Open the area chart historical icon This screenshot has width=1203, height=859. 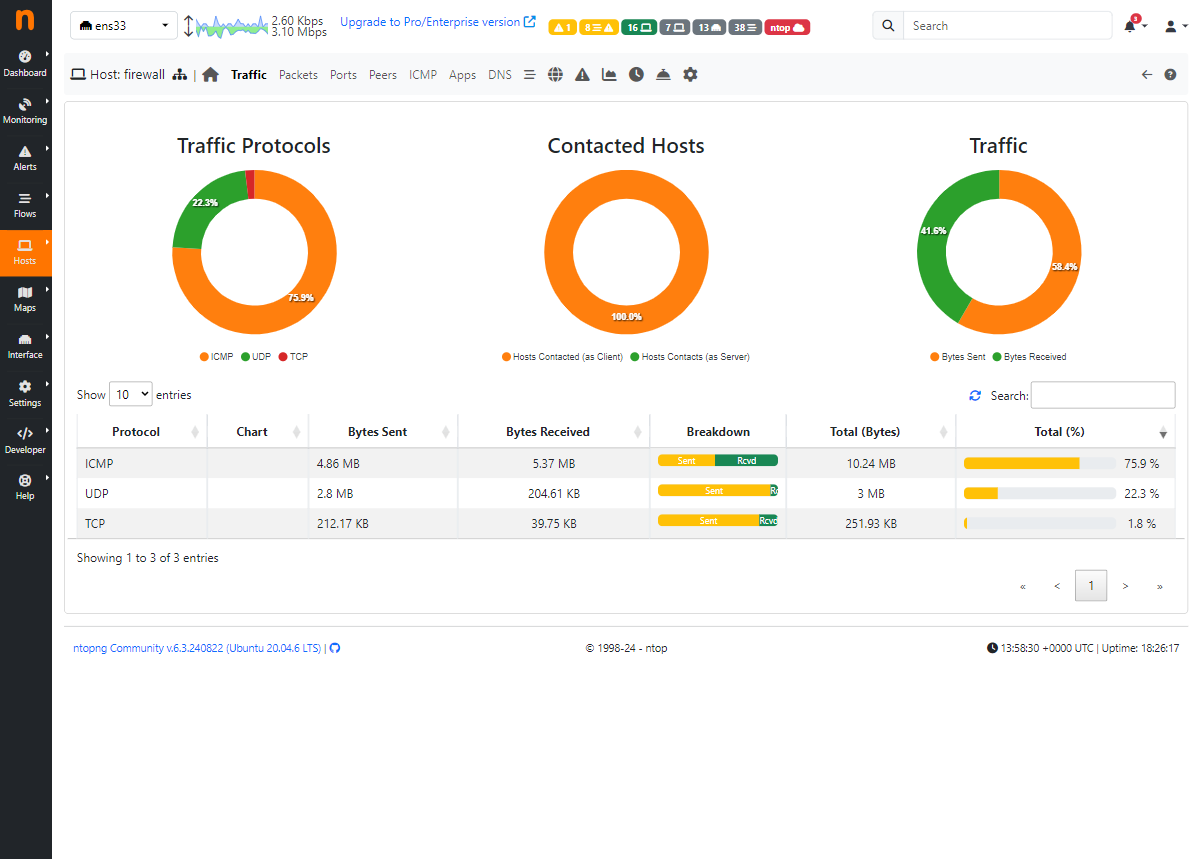coord(609,75)
